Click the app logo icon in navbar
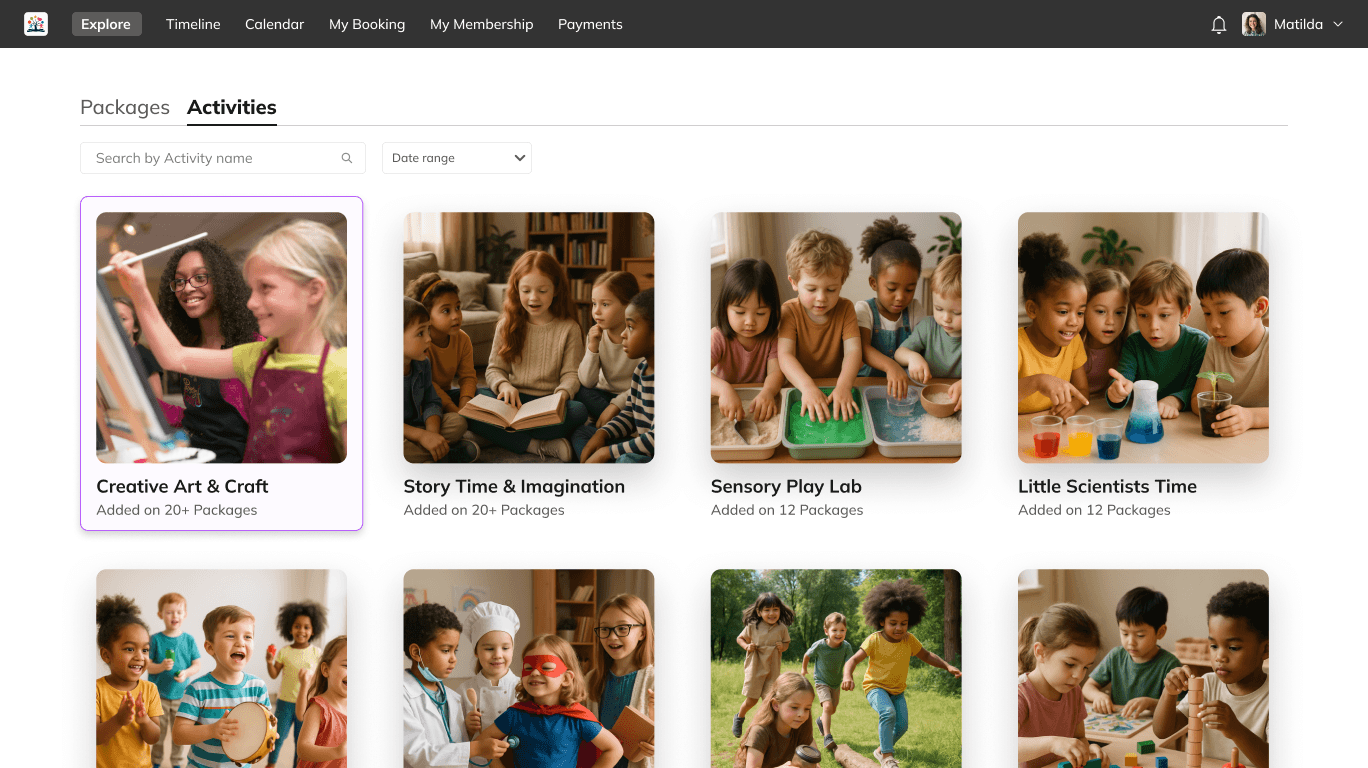 36,24
